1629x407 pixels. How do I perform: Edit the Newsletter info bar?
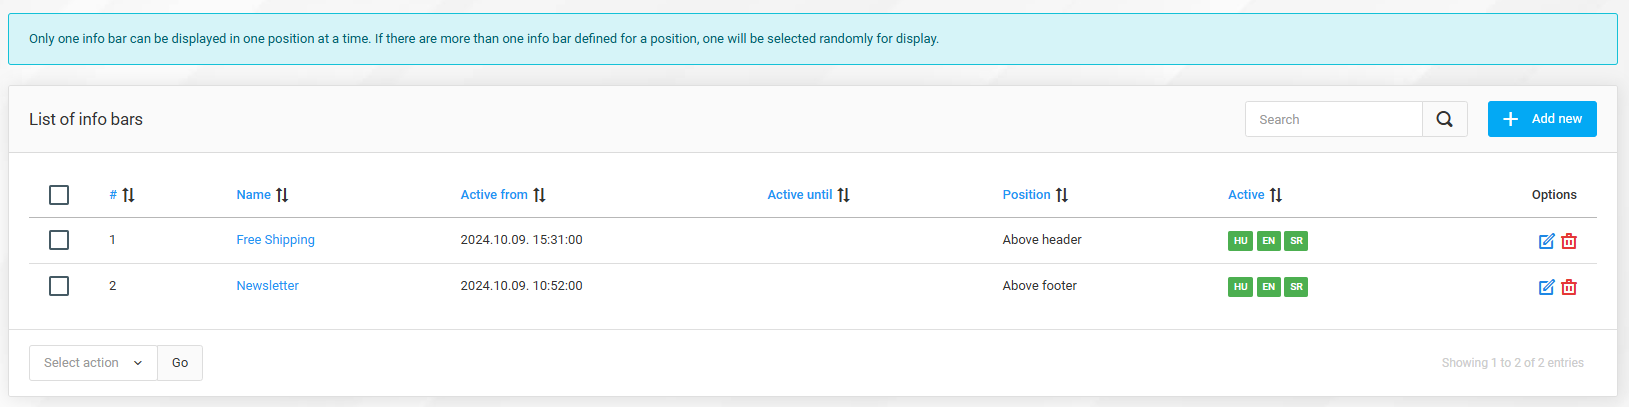pos(1546,287)
